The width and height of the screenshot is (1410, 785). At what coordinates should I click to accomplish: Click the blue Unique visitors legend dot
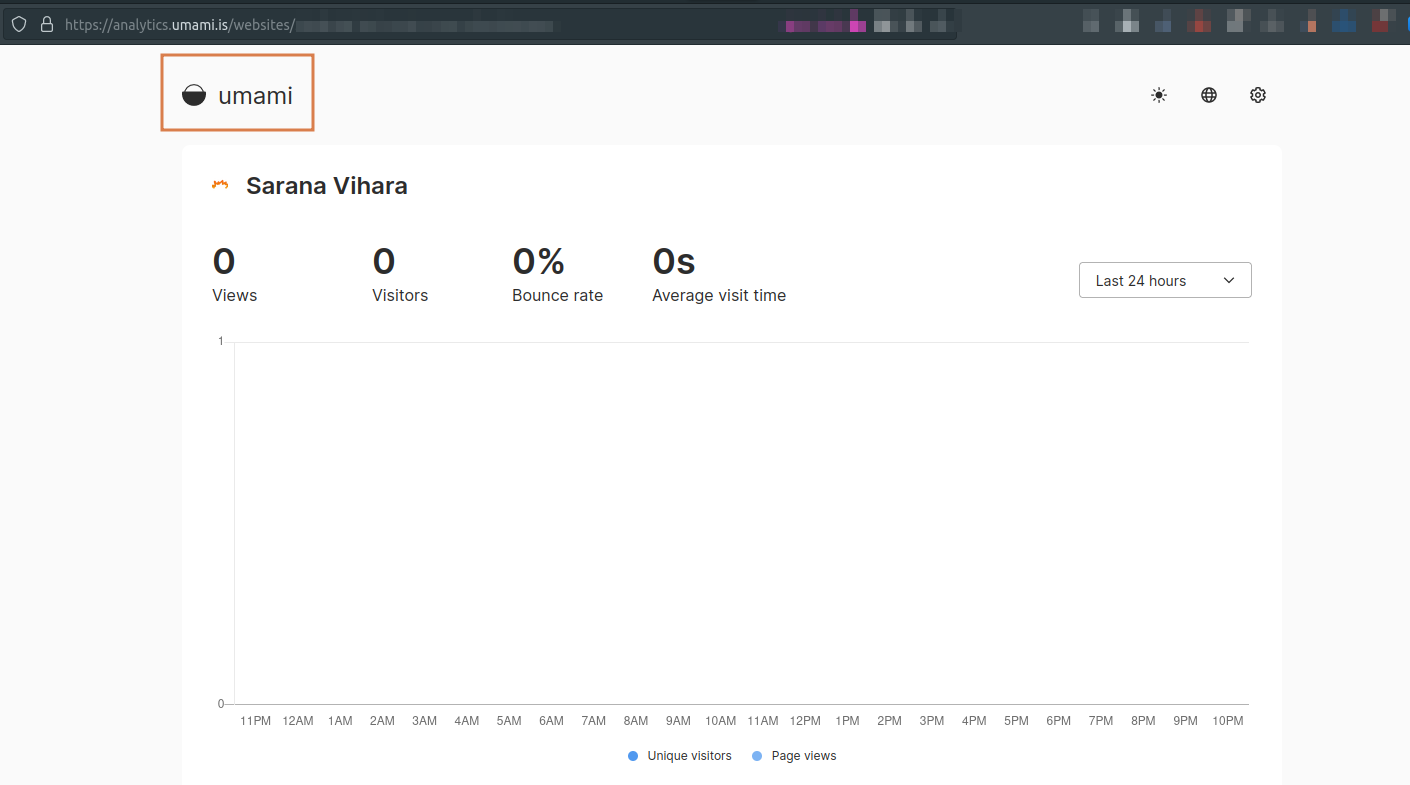(x=632, y=756)
